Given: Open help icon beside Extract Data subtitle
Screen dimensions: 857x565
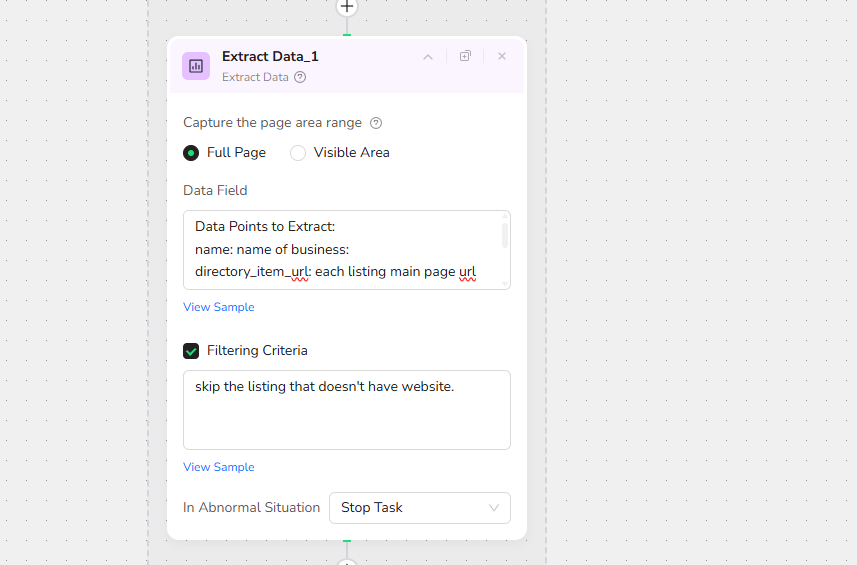Looking at the screenshot, I should pyautogui.click(x=300, y=77).
